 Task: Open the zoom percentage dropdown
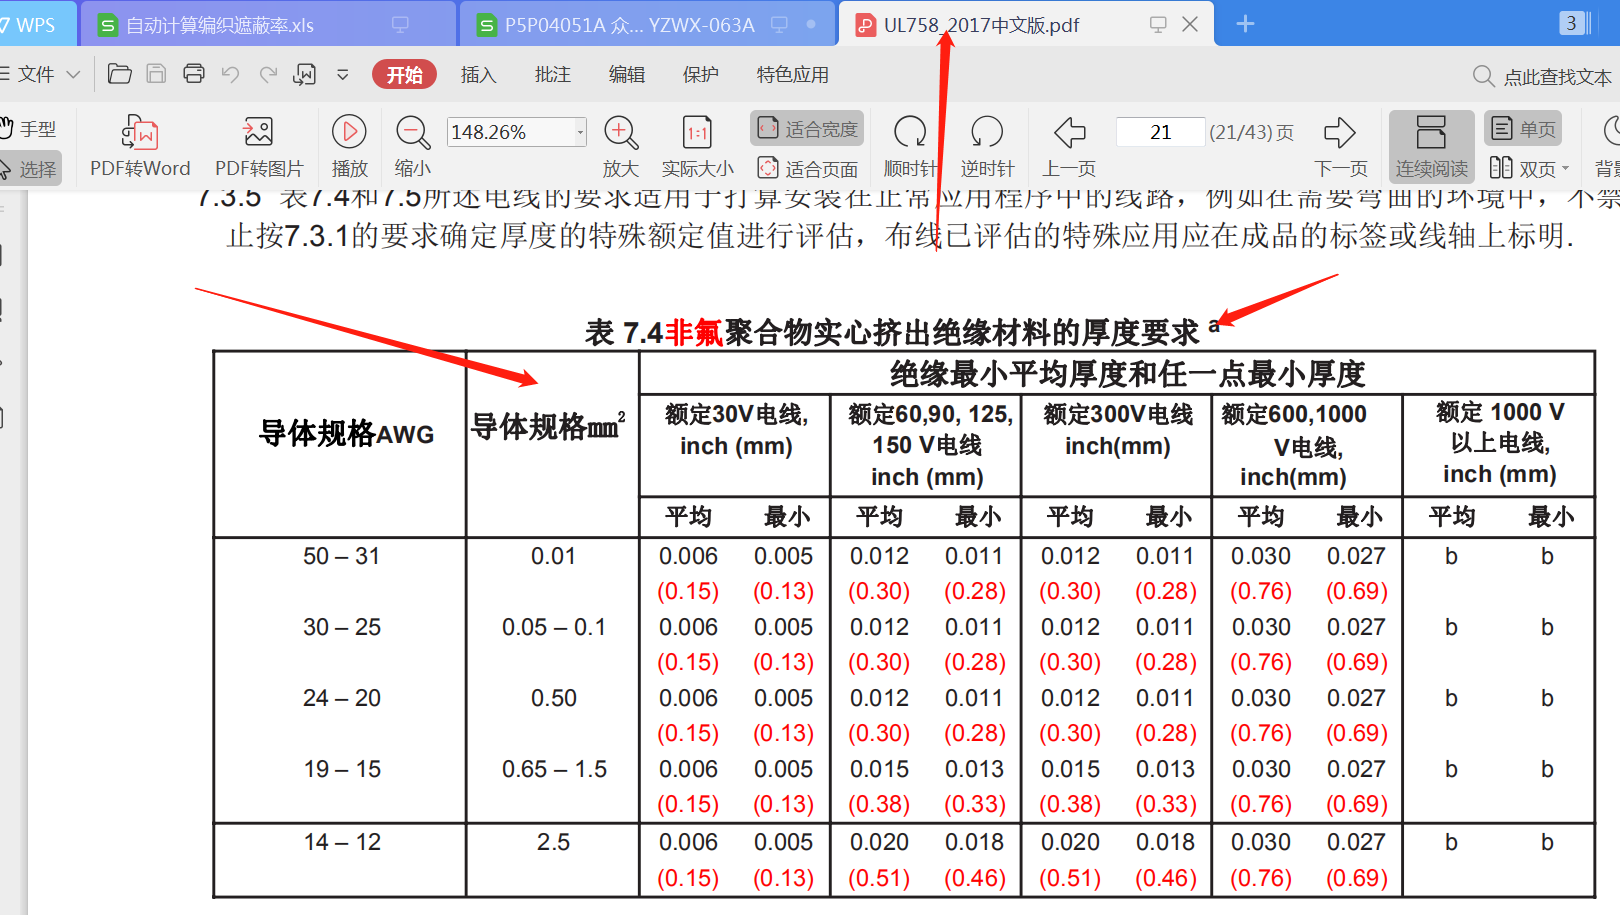[580, 132]
